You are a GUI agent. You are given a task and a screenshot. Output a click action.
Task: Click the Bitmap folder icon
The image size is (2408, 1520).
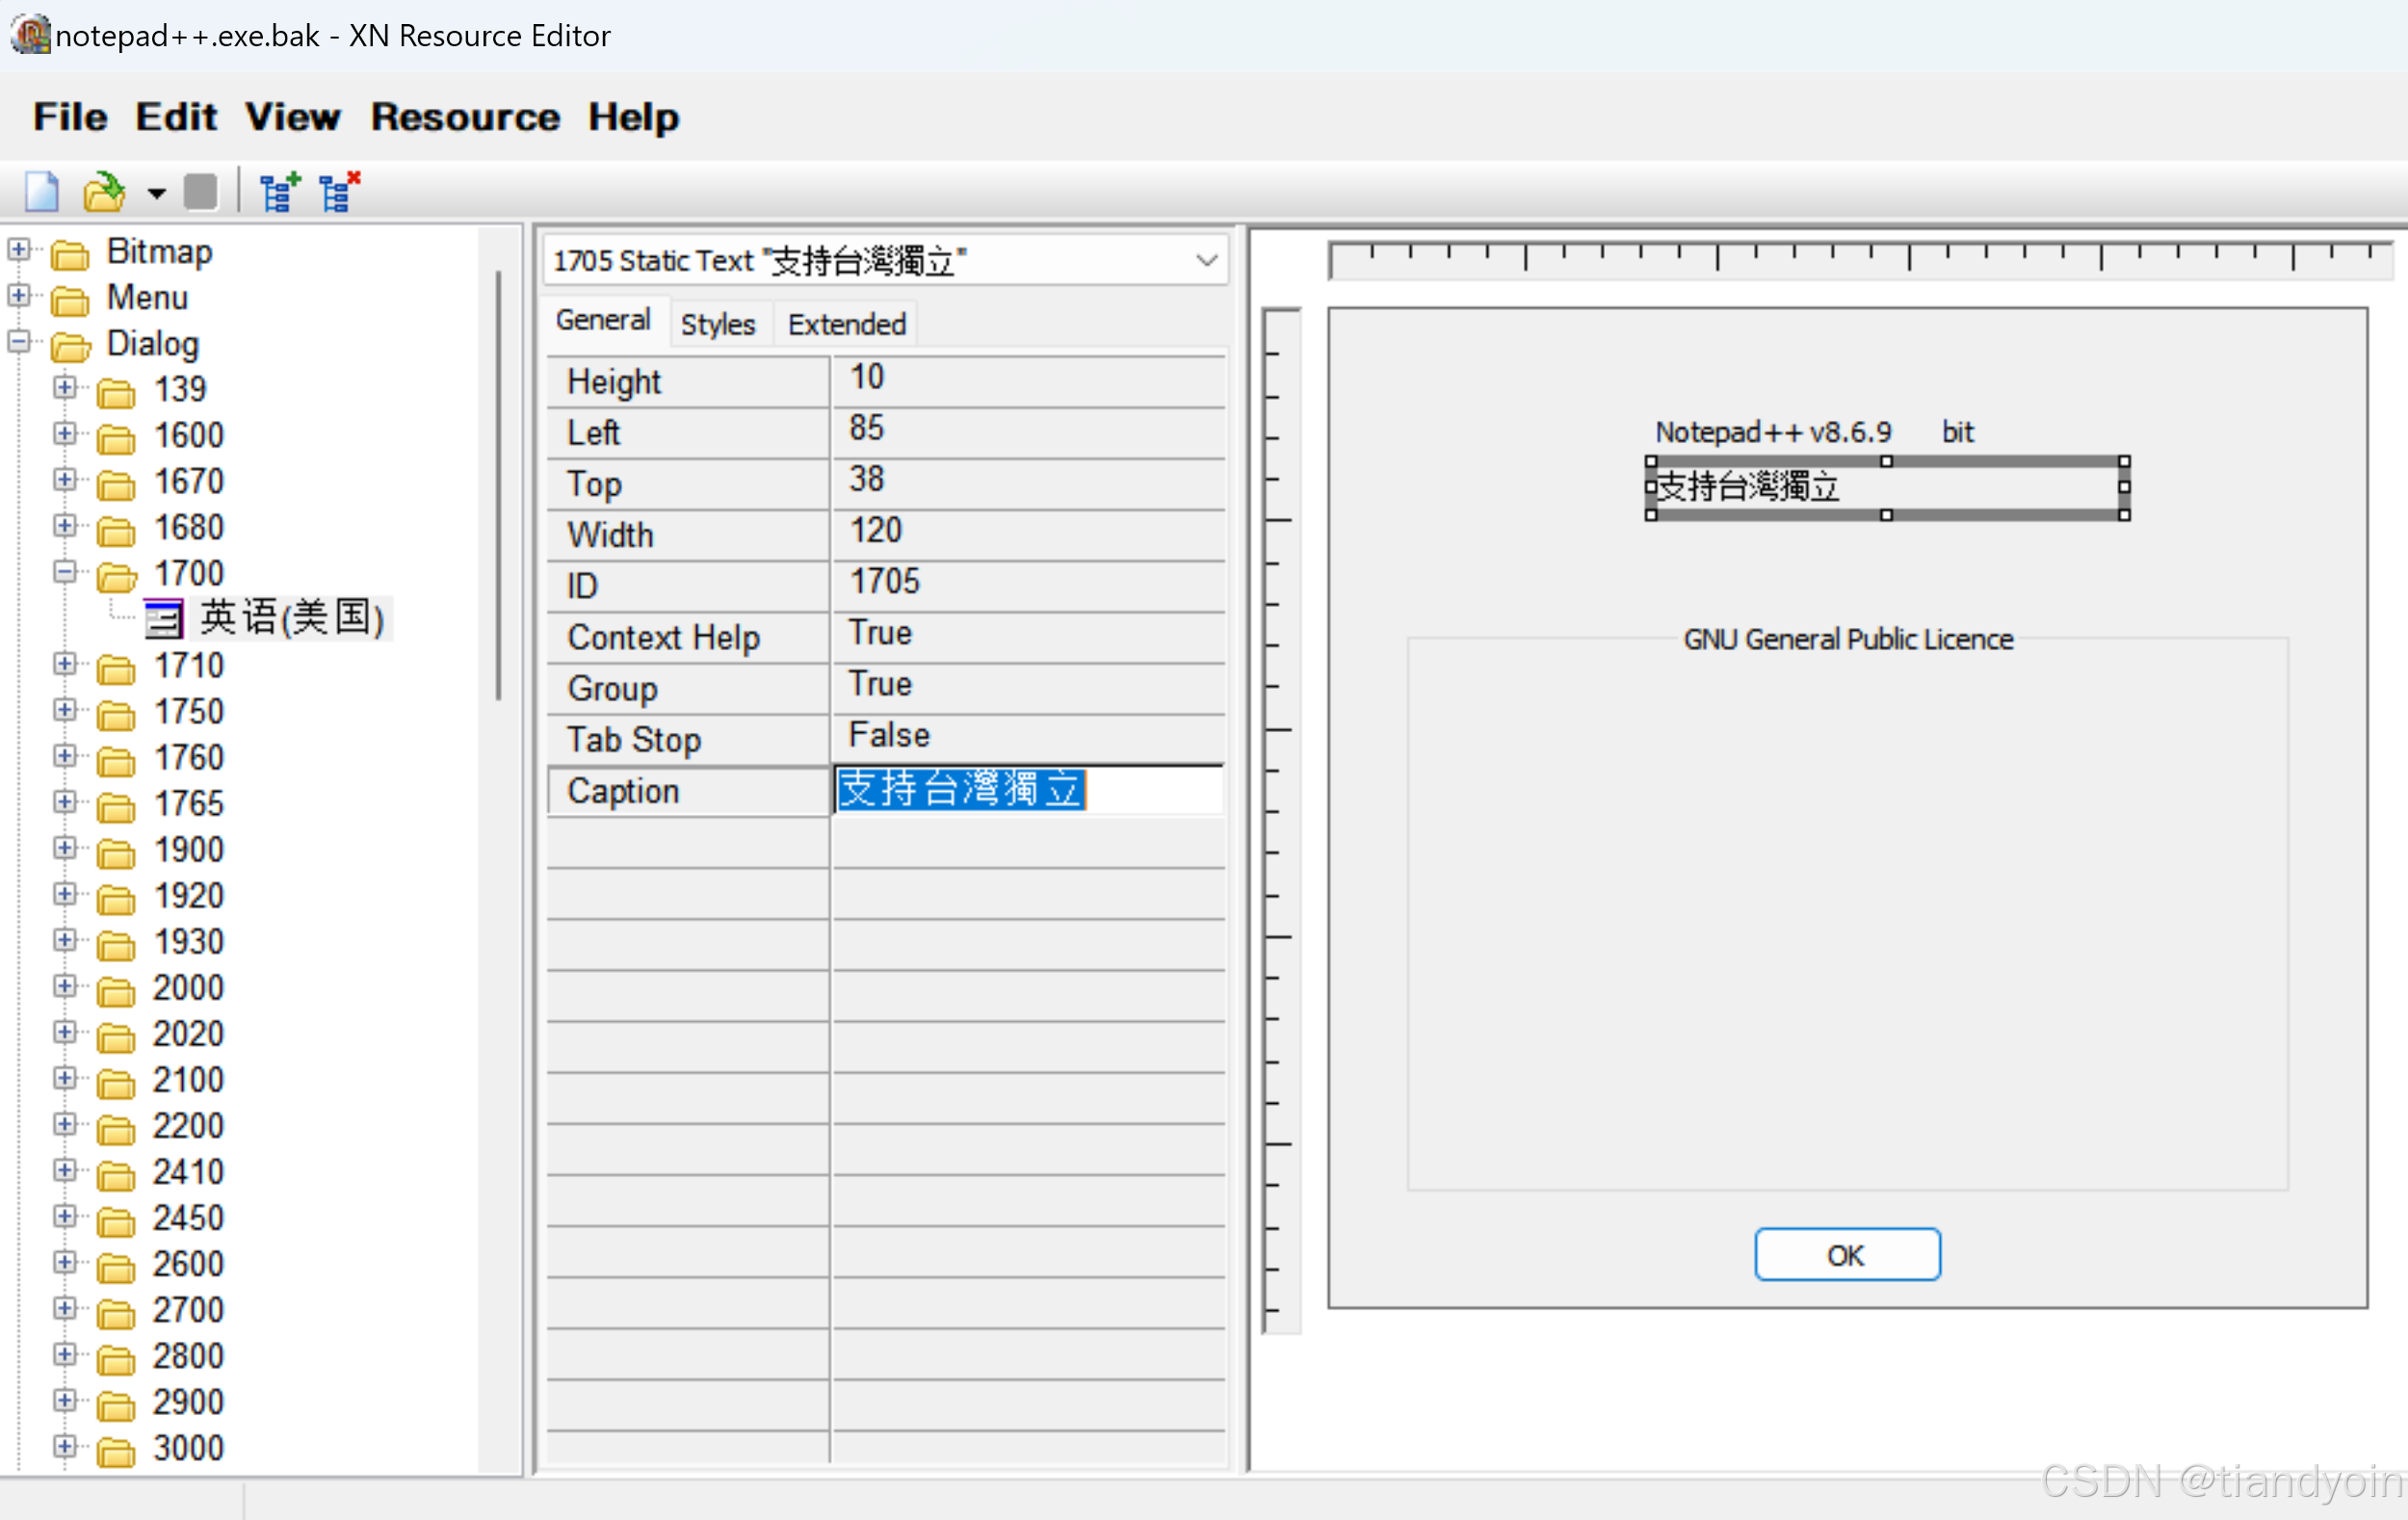70,255
